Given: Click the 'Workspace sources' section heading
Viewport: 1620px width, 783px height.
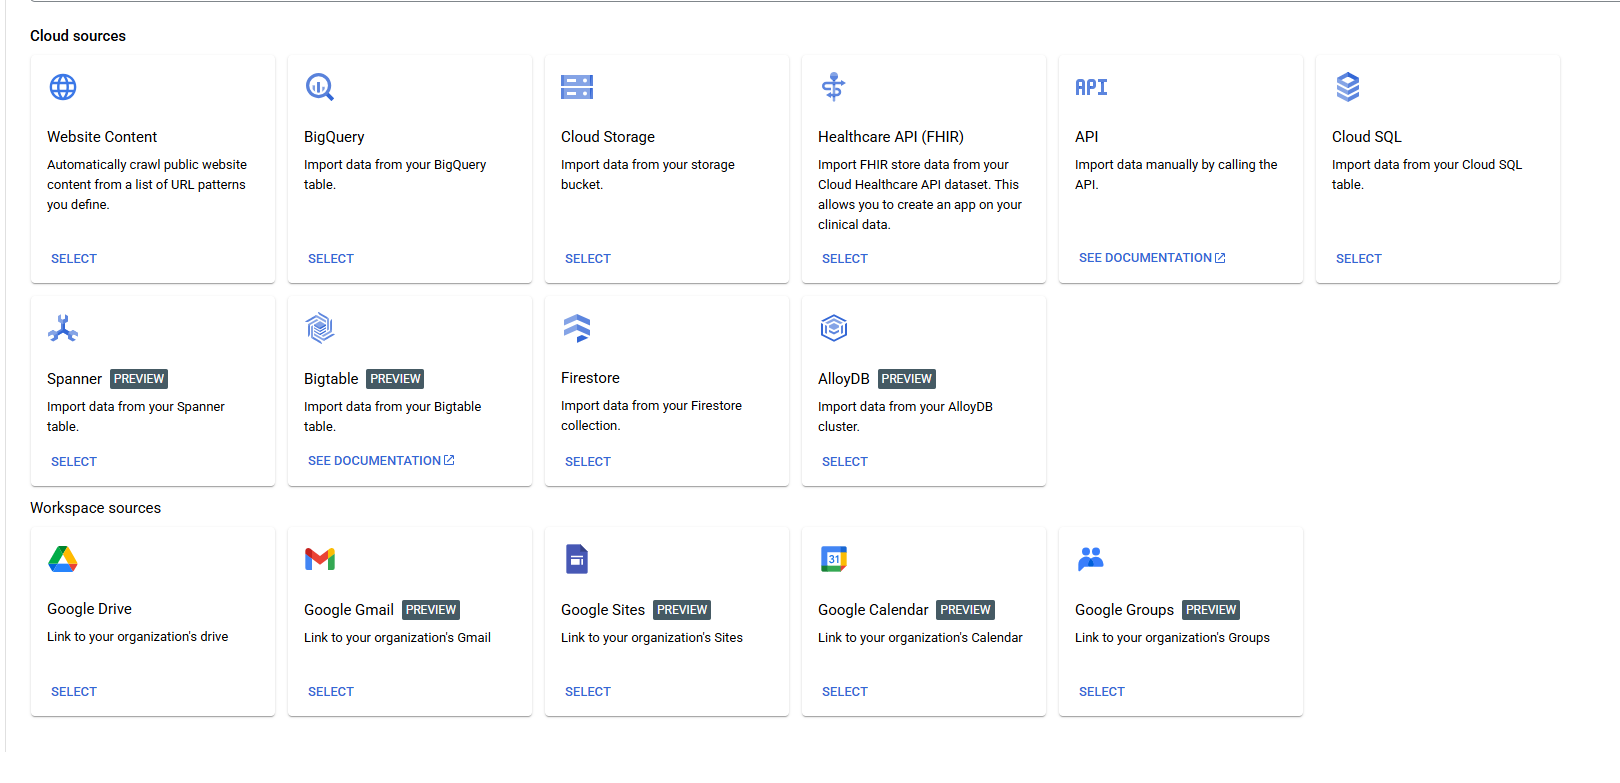Looking at the screenshot, I should pos(95,508).
